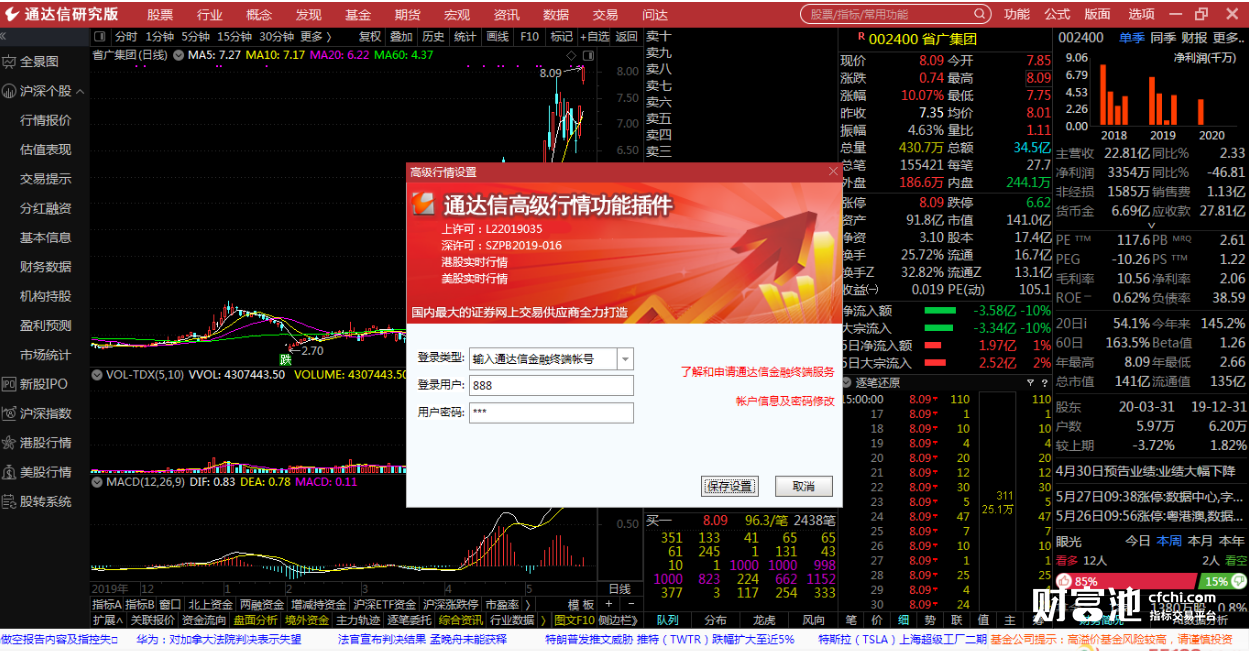
Task: Click +自选 to add to watchlist
Action: click(594, 36)
